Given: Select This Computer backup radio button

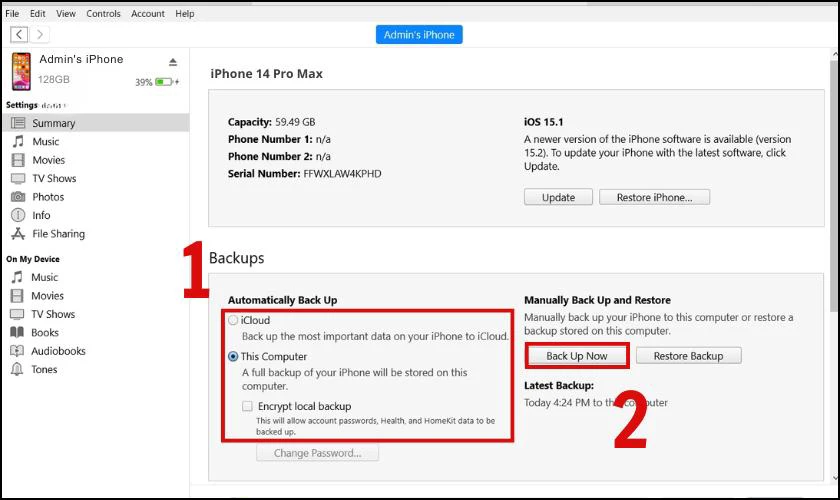Looking at the screenshot, I should 233,356.
